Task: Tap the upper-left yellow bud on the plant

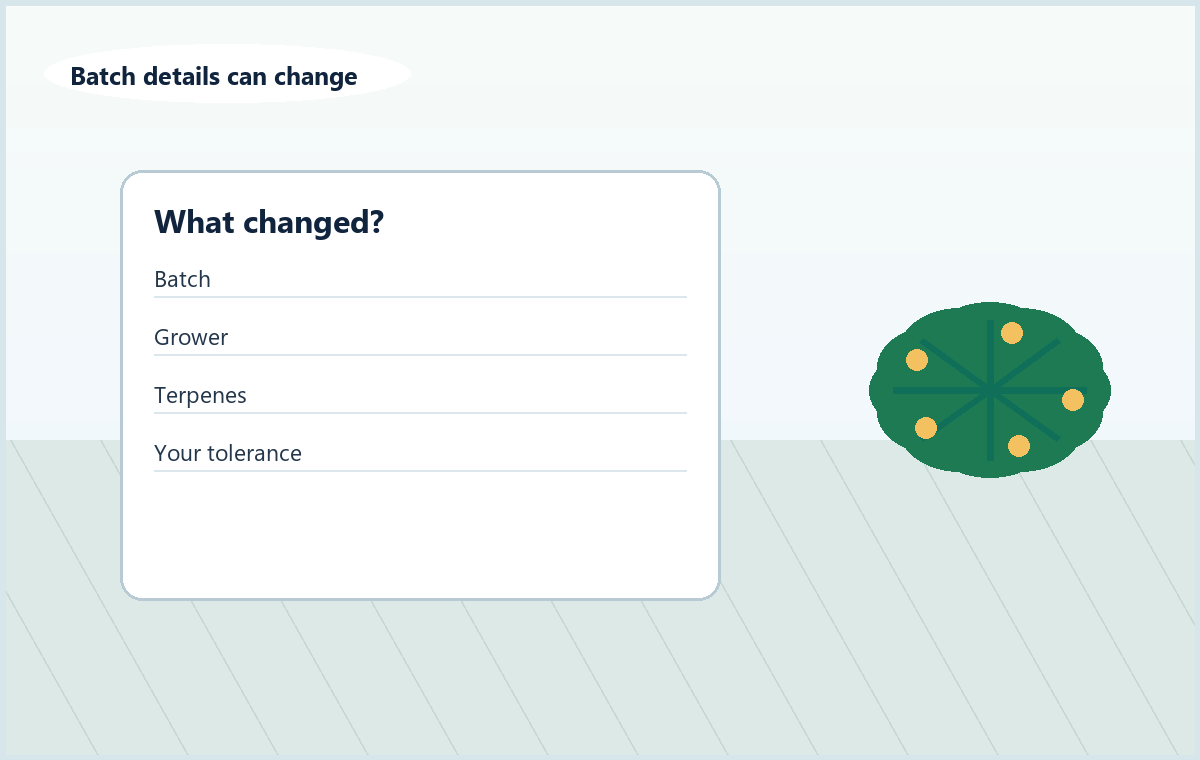Action: coord(917,360)
